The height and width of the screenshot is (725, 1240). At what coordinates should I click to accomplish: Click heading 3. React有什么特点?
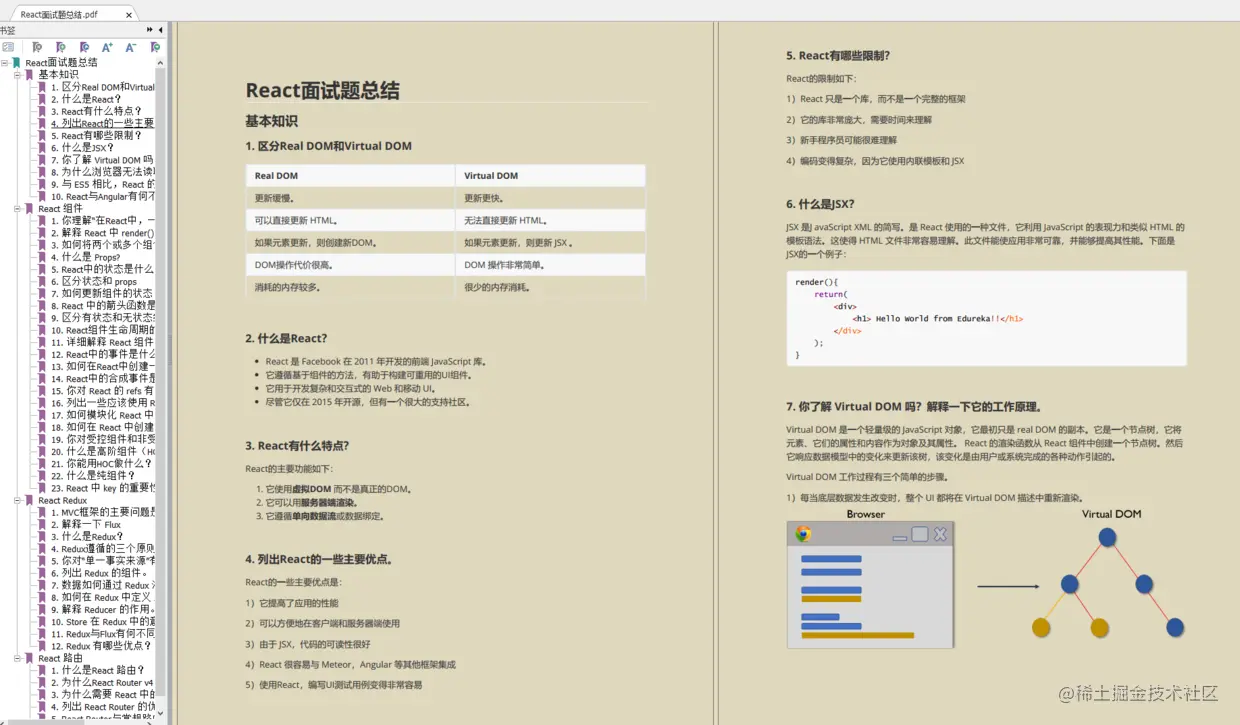tap(297, 446)
